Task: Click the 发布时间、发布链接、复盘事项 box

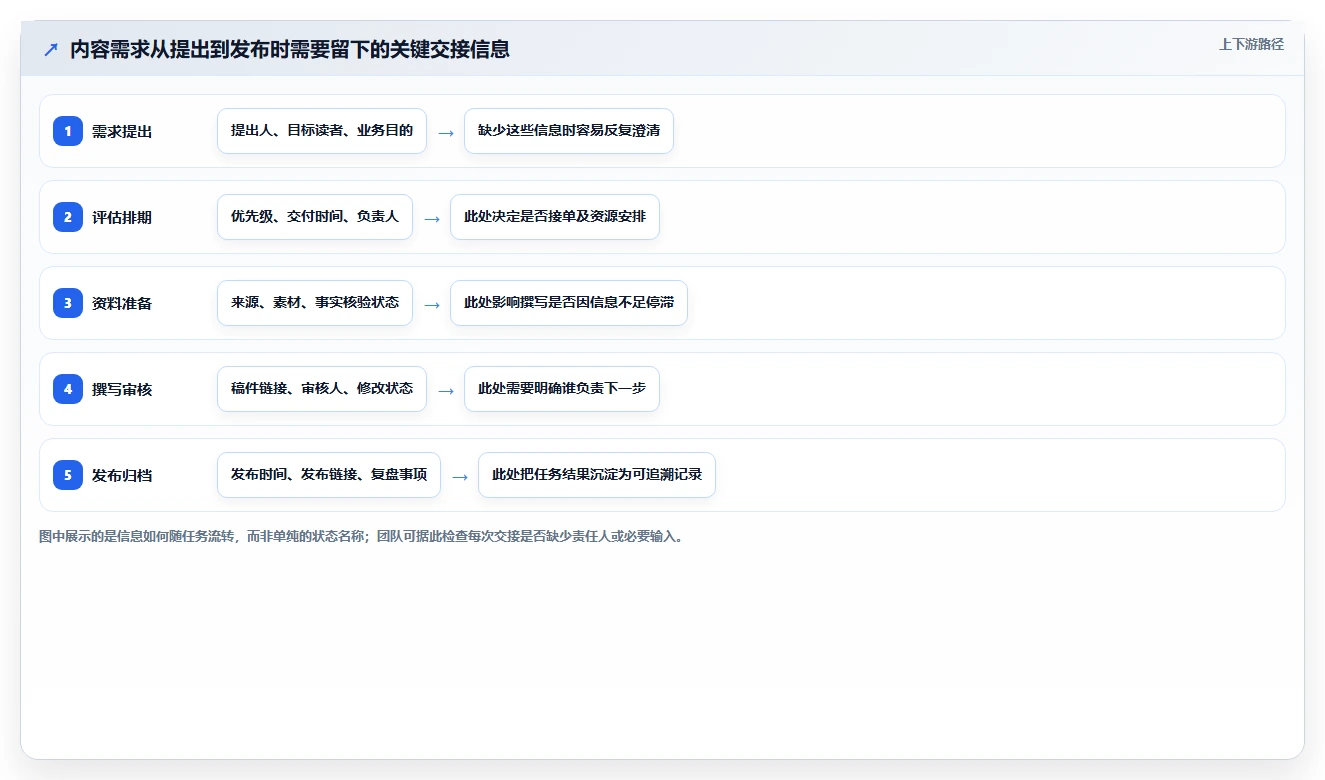Action: click(x=329, y=475)
